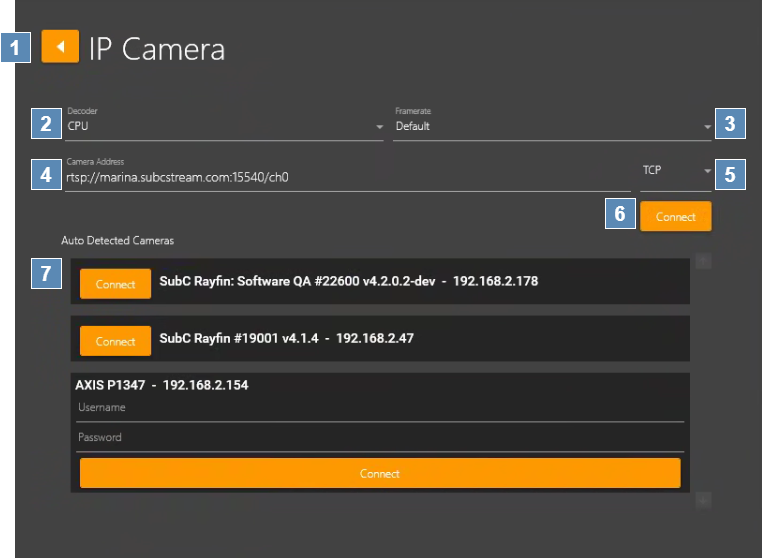The width and height of the screenshot is (763, 558).
Task: Click the orange back arrow button
Action: 60,47
